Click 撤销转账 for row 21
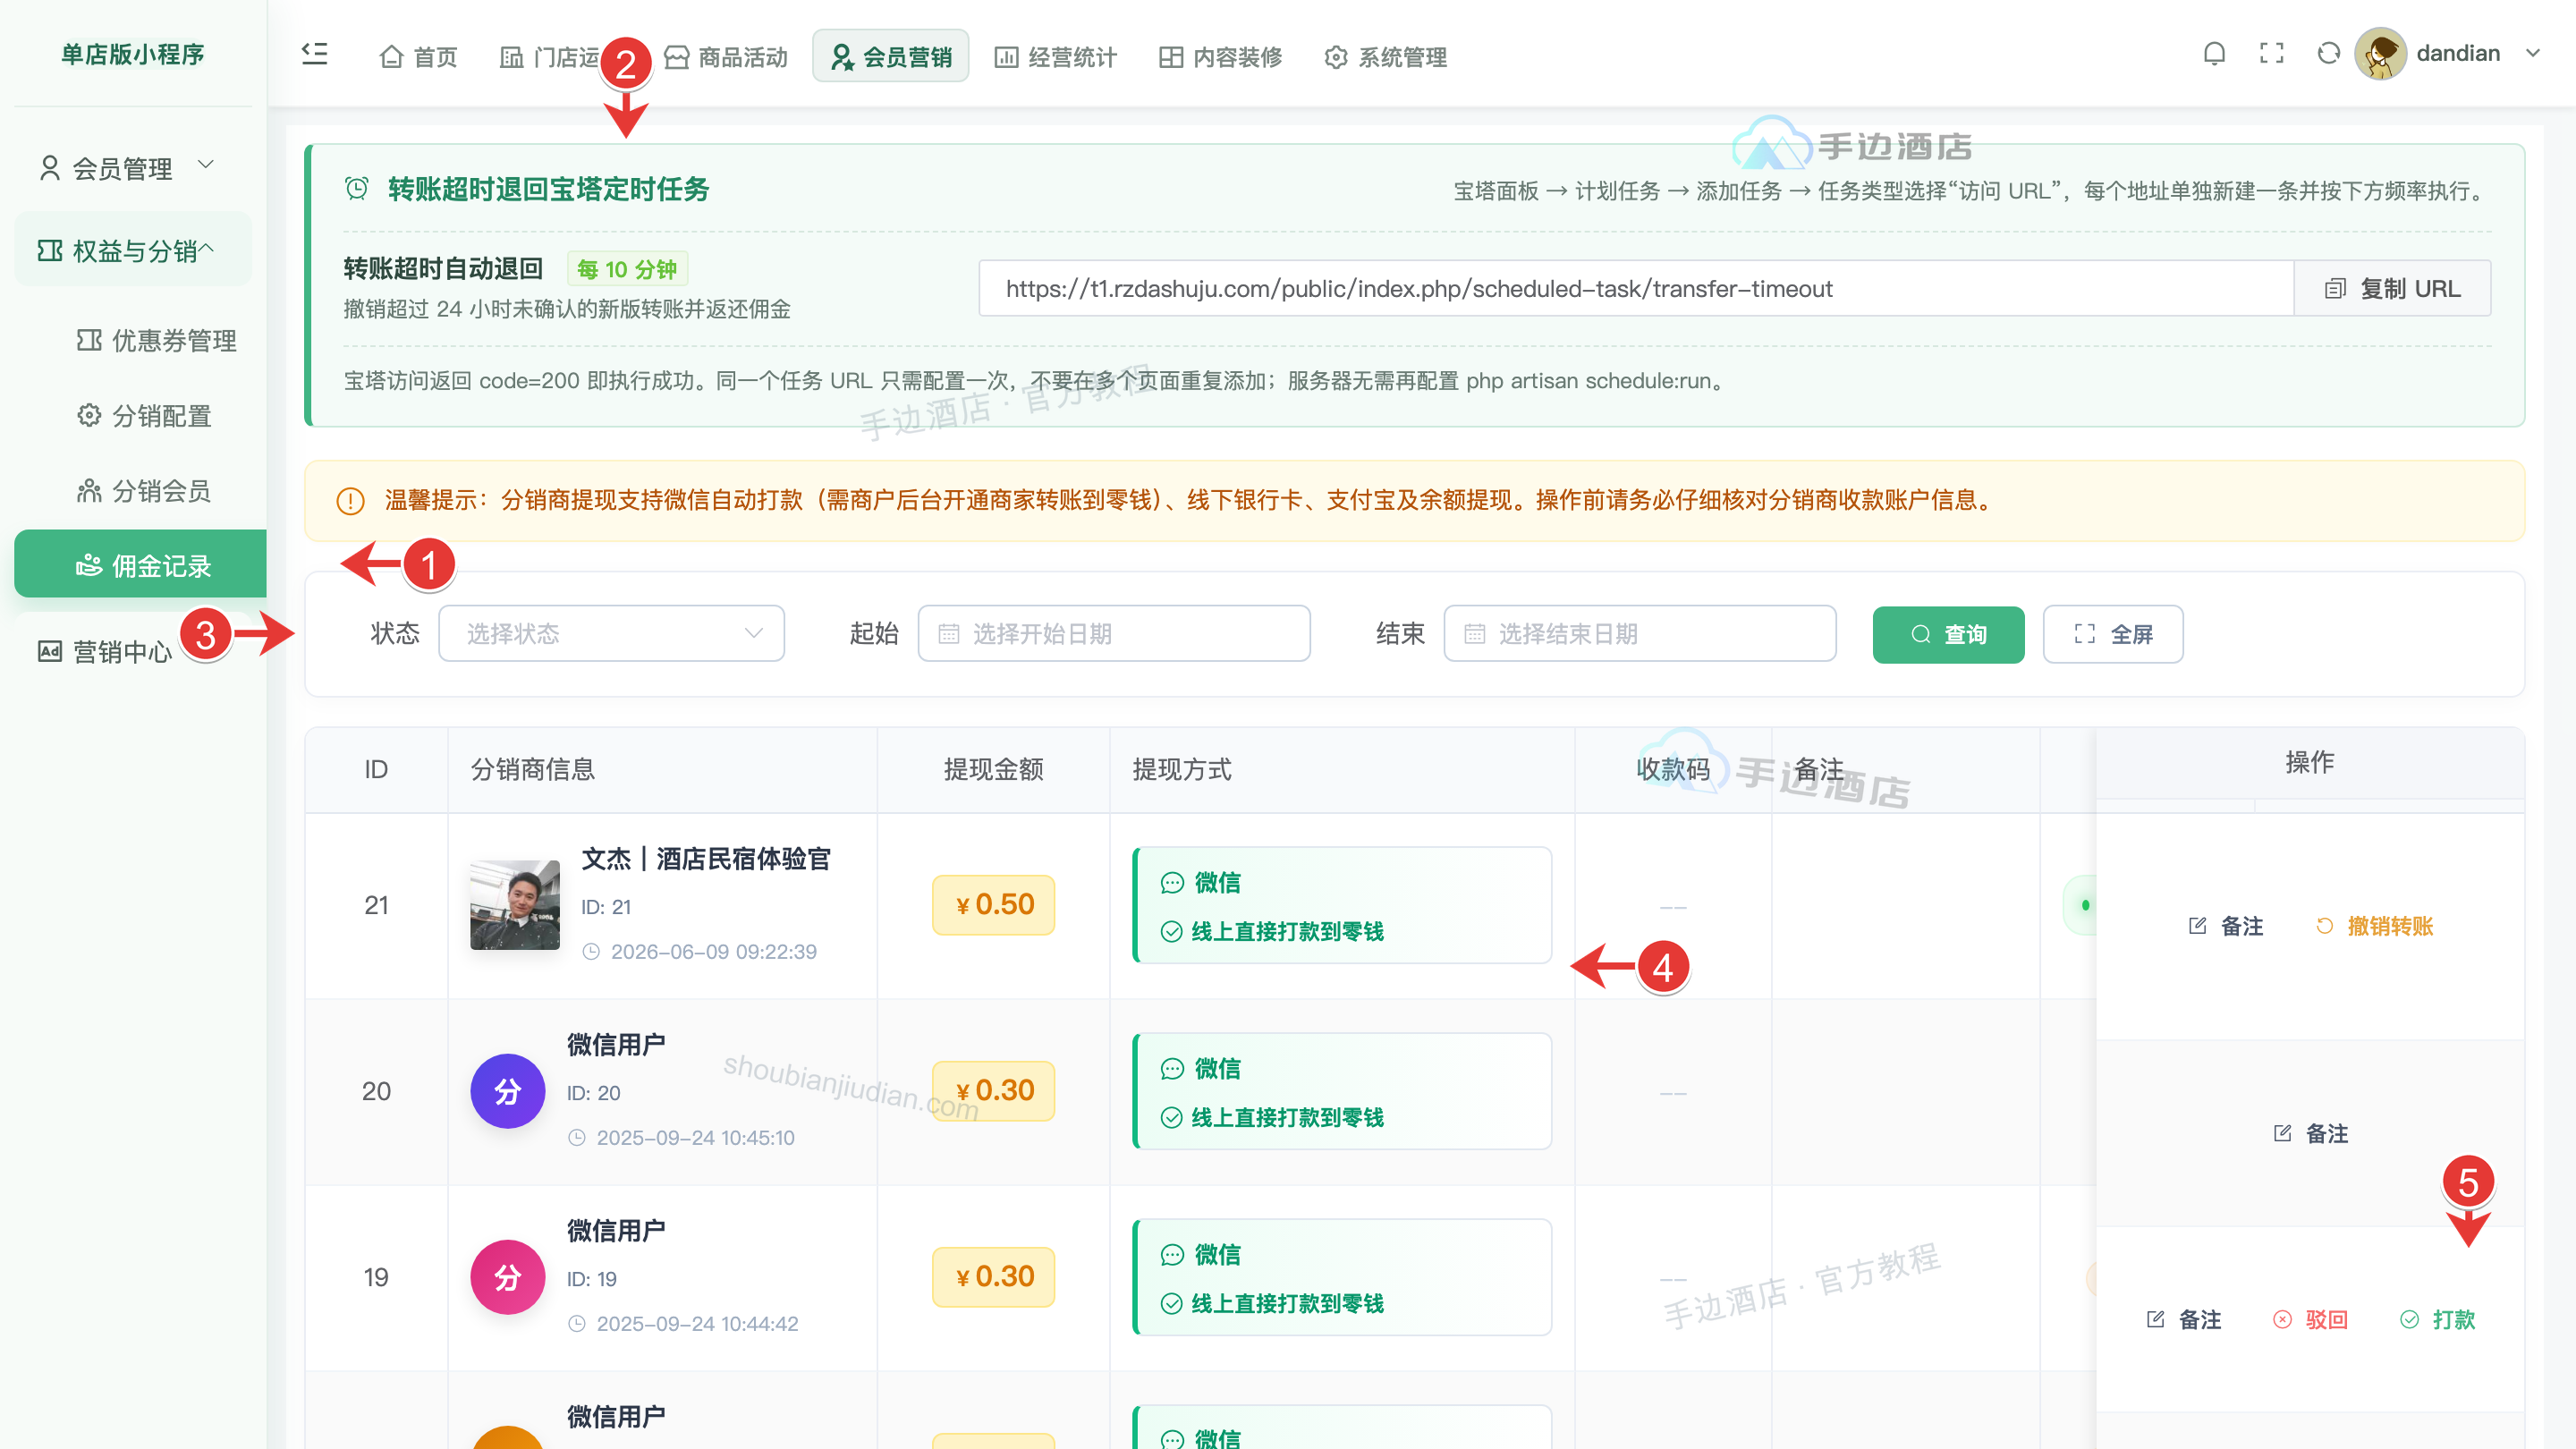This screenshot has height=1449, width=2576. tap(2375, 926)
